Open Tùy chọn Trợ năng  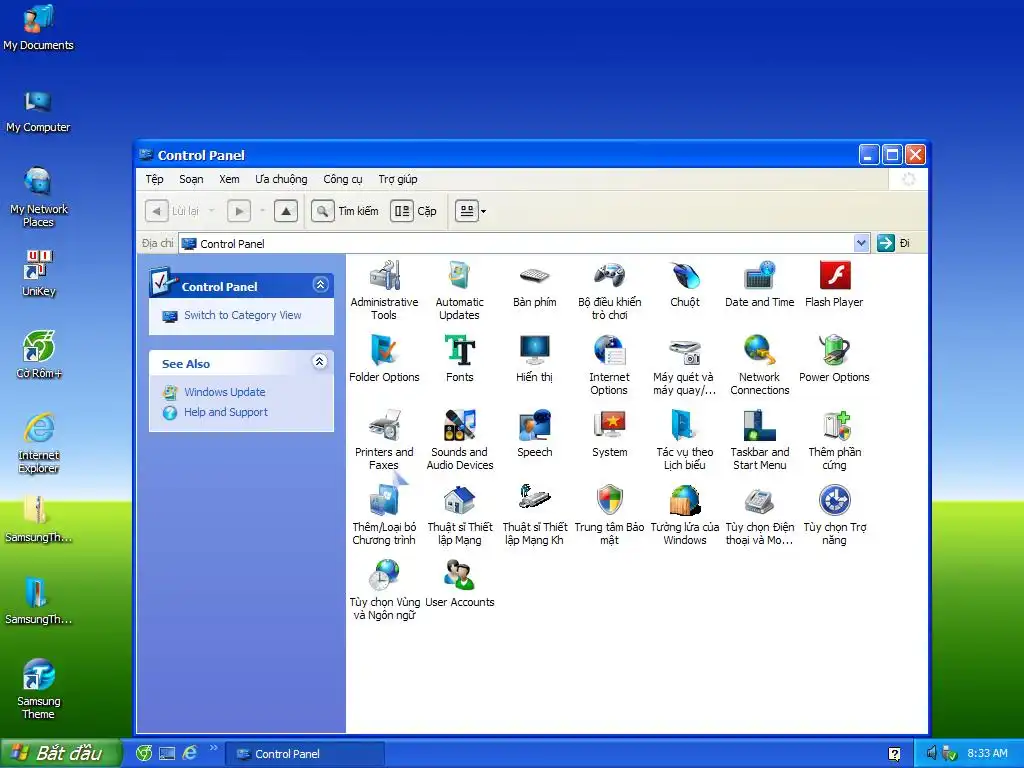pos(834,515)
